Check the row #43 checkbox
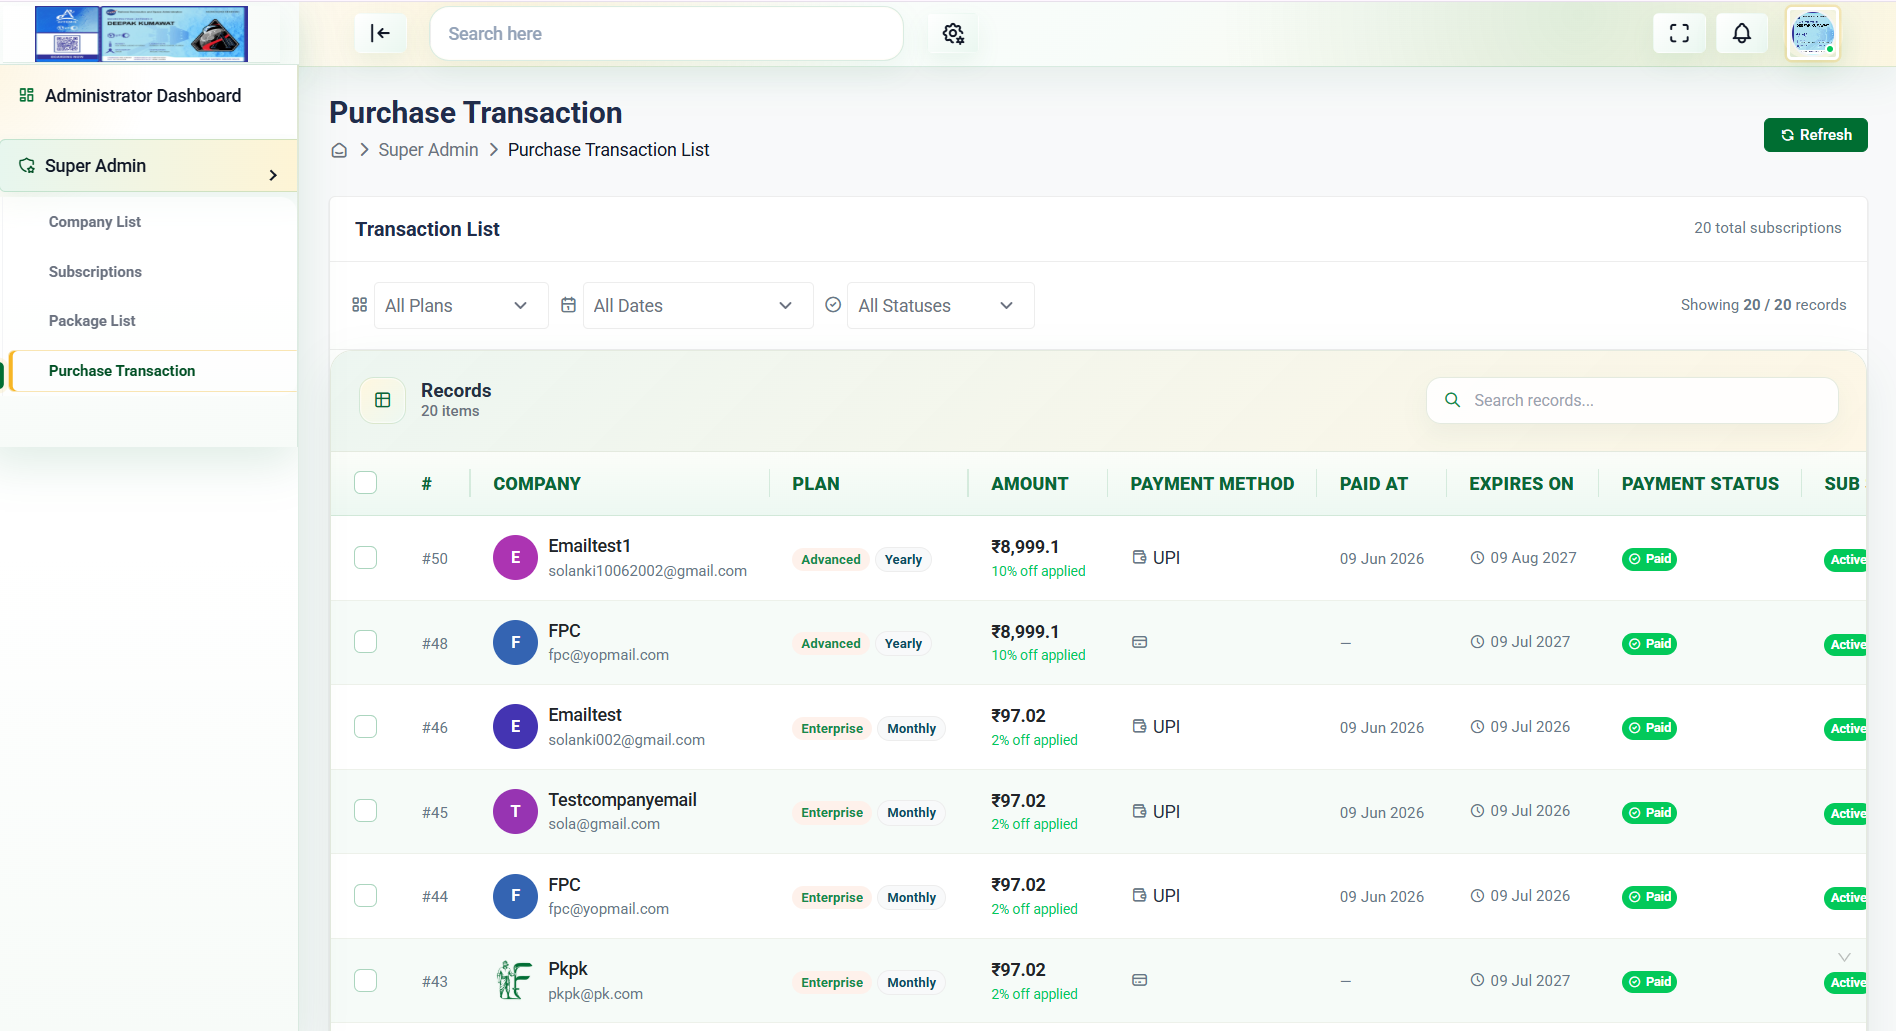Screen dimensions: 1896x1031 [366, 981]
